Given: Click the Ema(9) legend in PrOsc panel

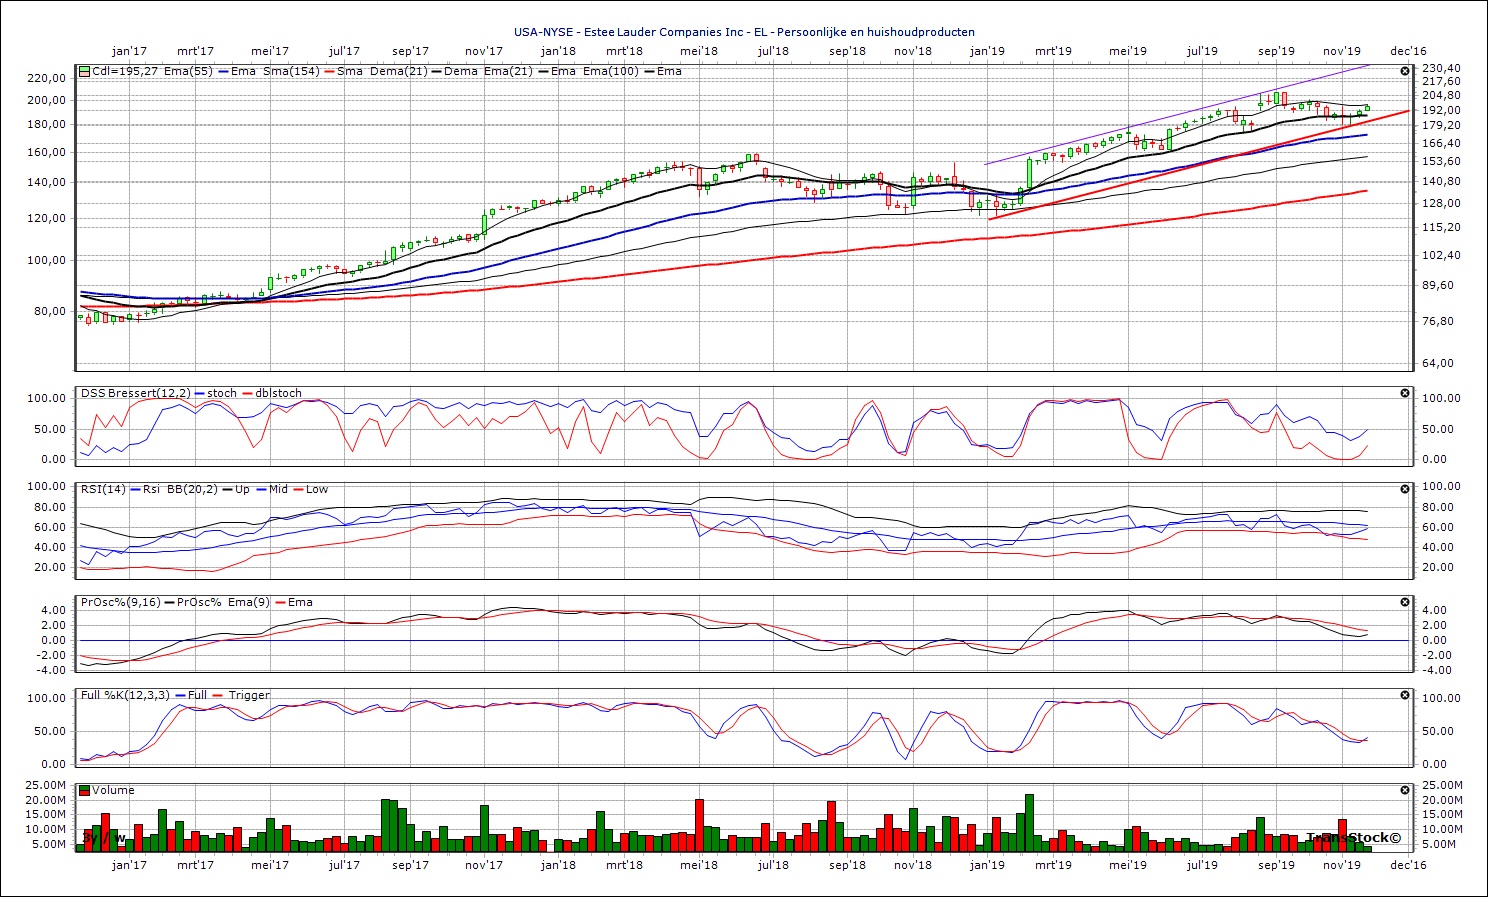Looking at the screenshot, I should pyautogui.click(x=247, y=602).
